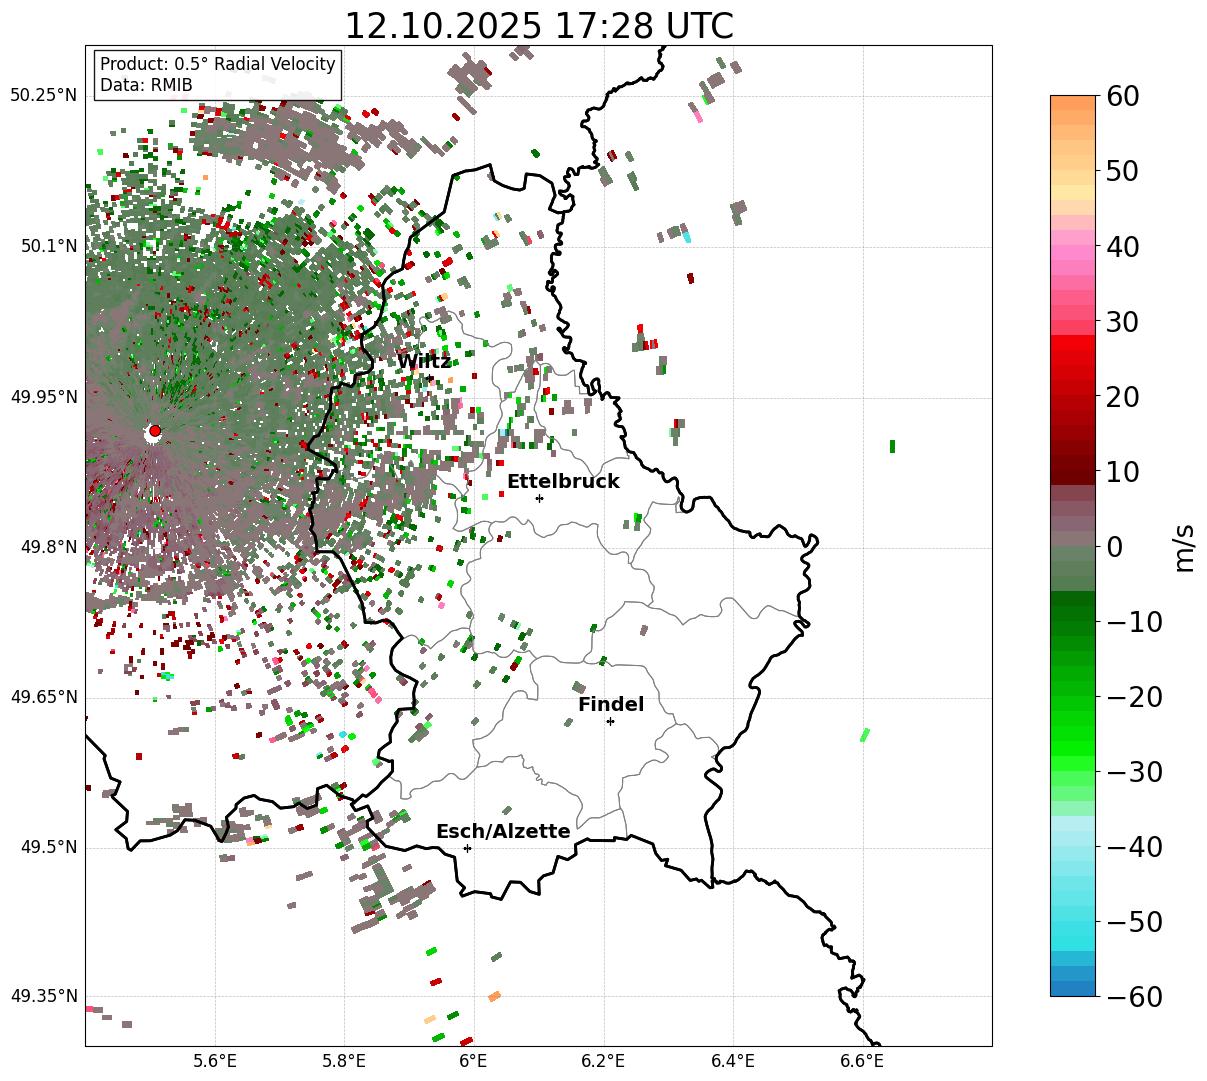The height and width of the screenshot is (1081, 1207).
Task: Click the Findel city label
Action: tap(611, 705)
